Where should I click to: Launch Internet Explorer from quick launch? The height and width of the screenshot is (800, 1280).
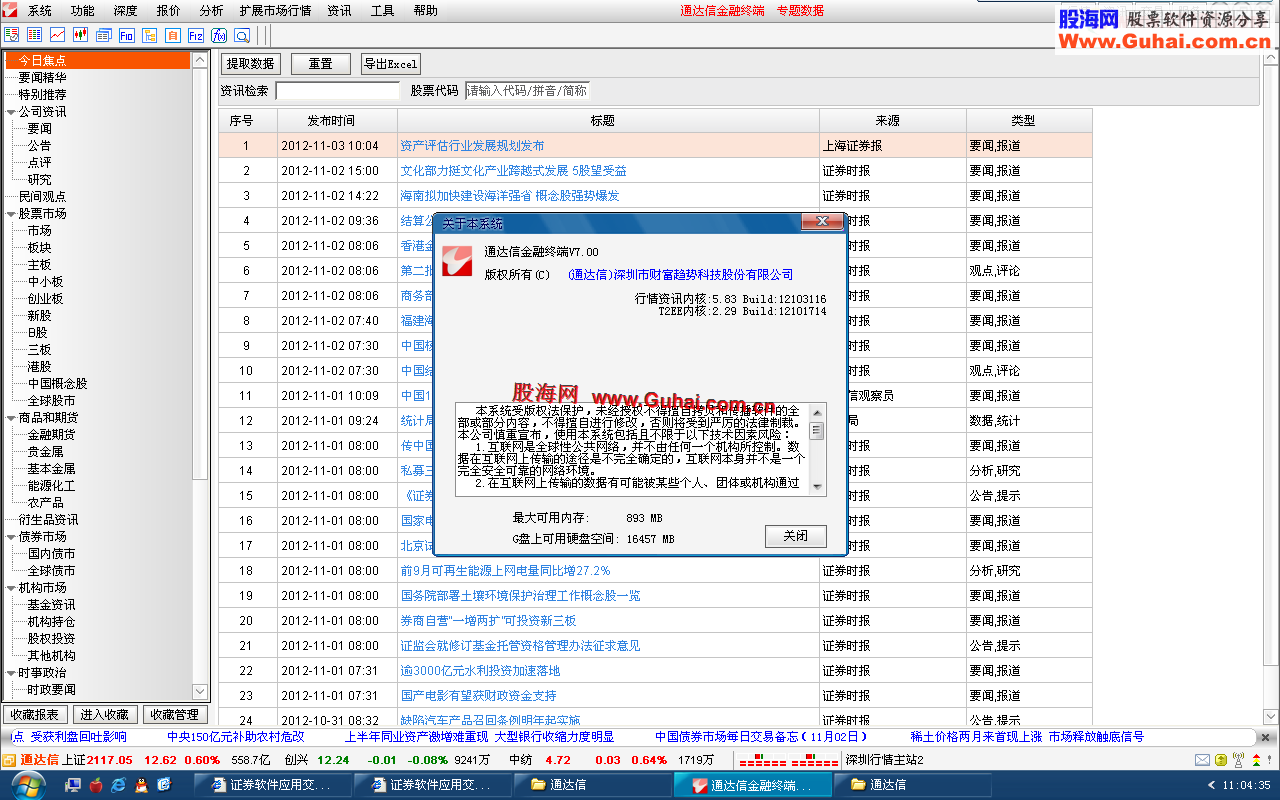(x=119, y=785)
